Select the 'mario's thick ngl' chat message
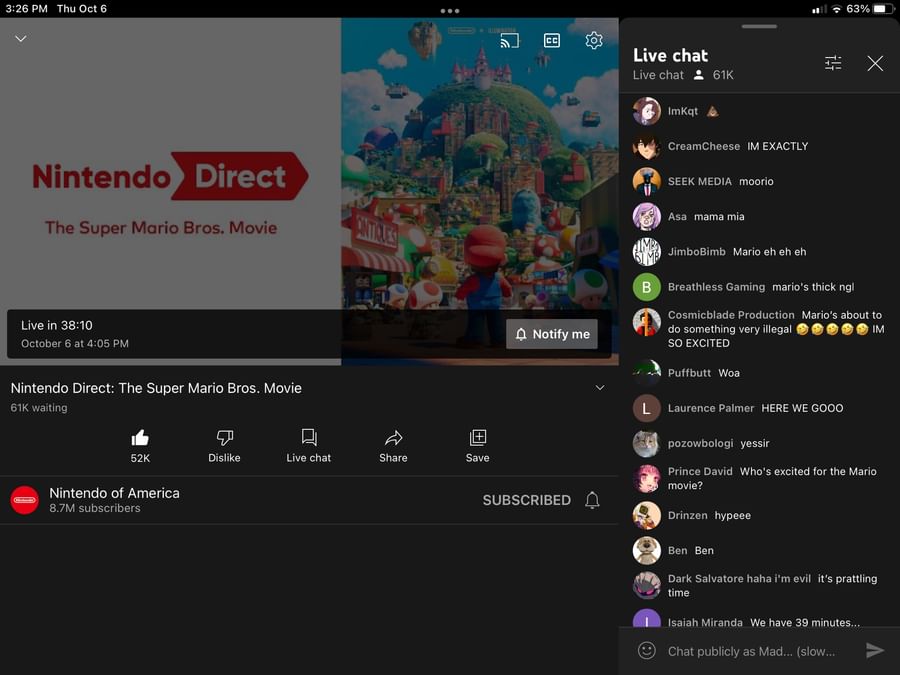The image size is (900, 675). click(x=813, y=287)
